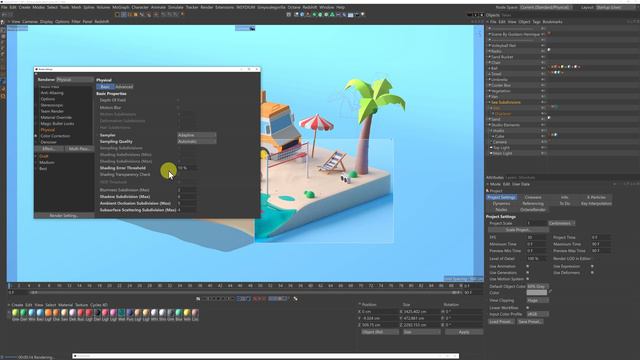640x360 pixels.
Task: Toggle Linear Workflow checkbox
Action: pyautogui.click(x=528, y=308)
